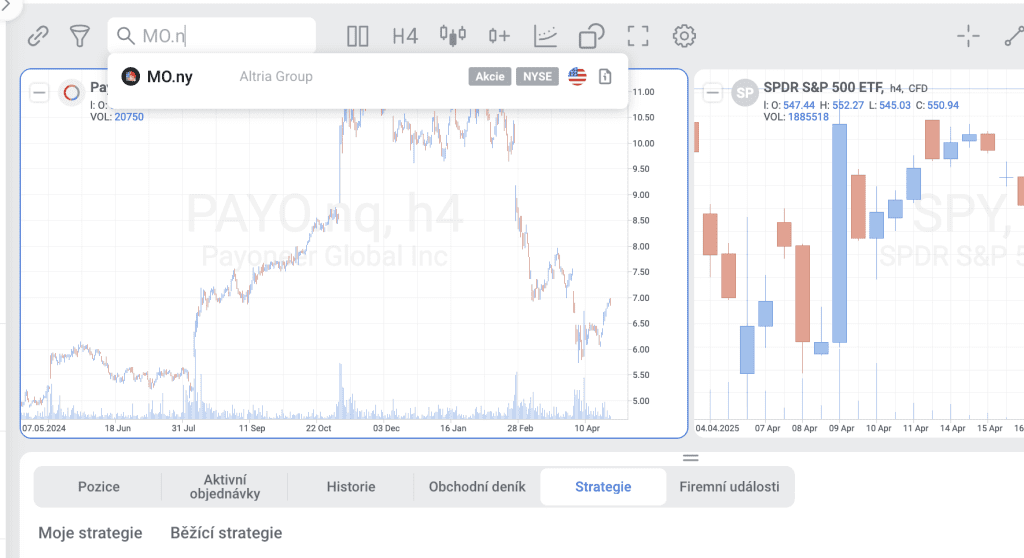Open the H4 timeframe selector
Viewport: 1024px width, 558px height.
[405, 36]
